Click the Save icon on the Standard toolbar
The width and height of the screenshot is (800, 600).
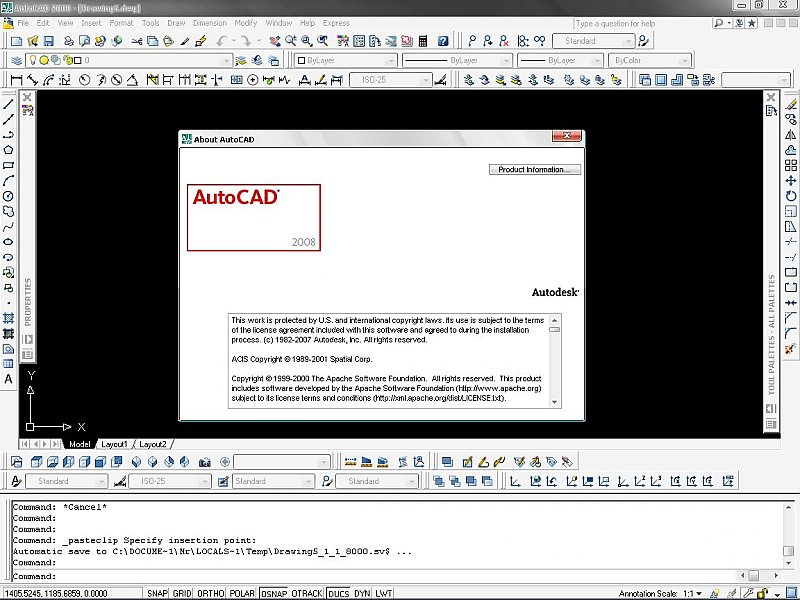pos(47,39)
